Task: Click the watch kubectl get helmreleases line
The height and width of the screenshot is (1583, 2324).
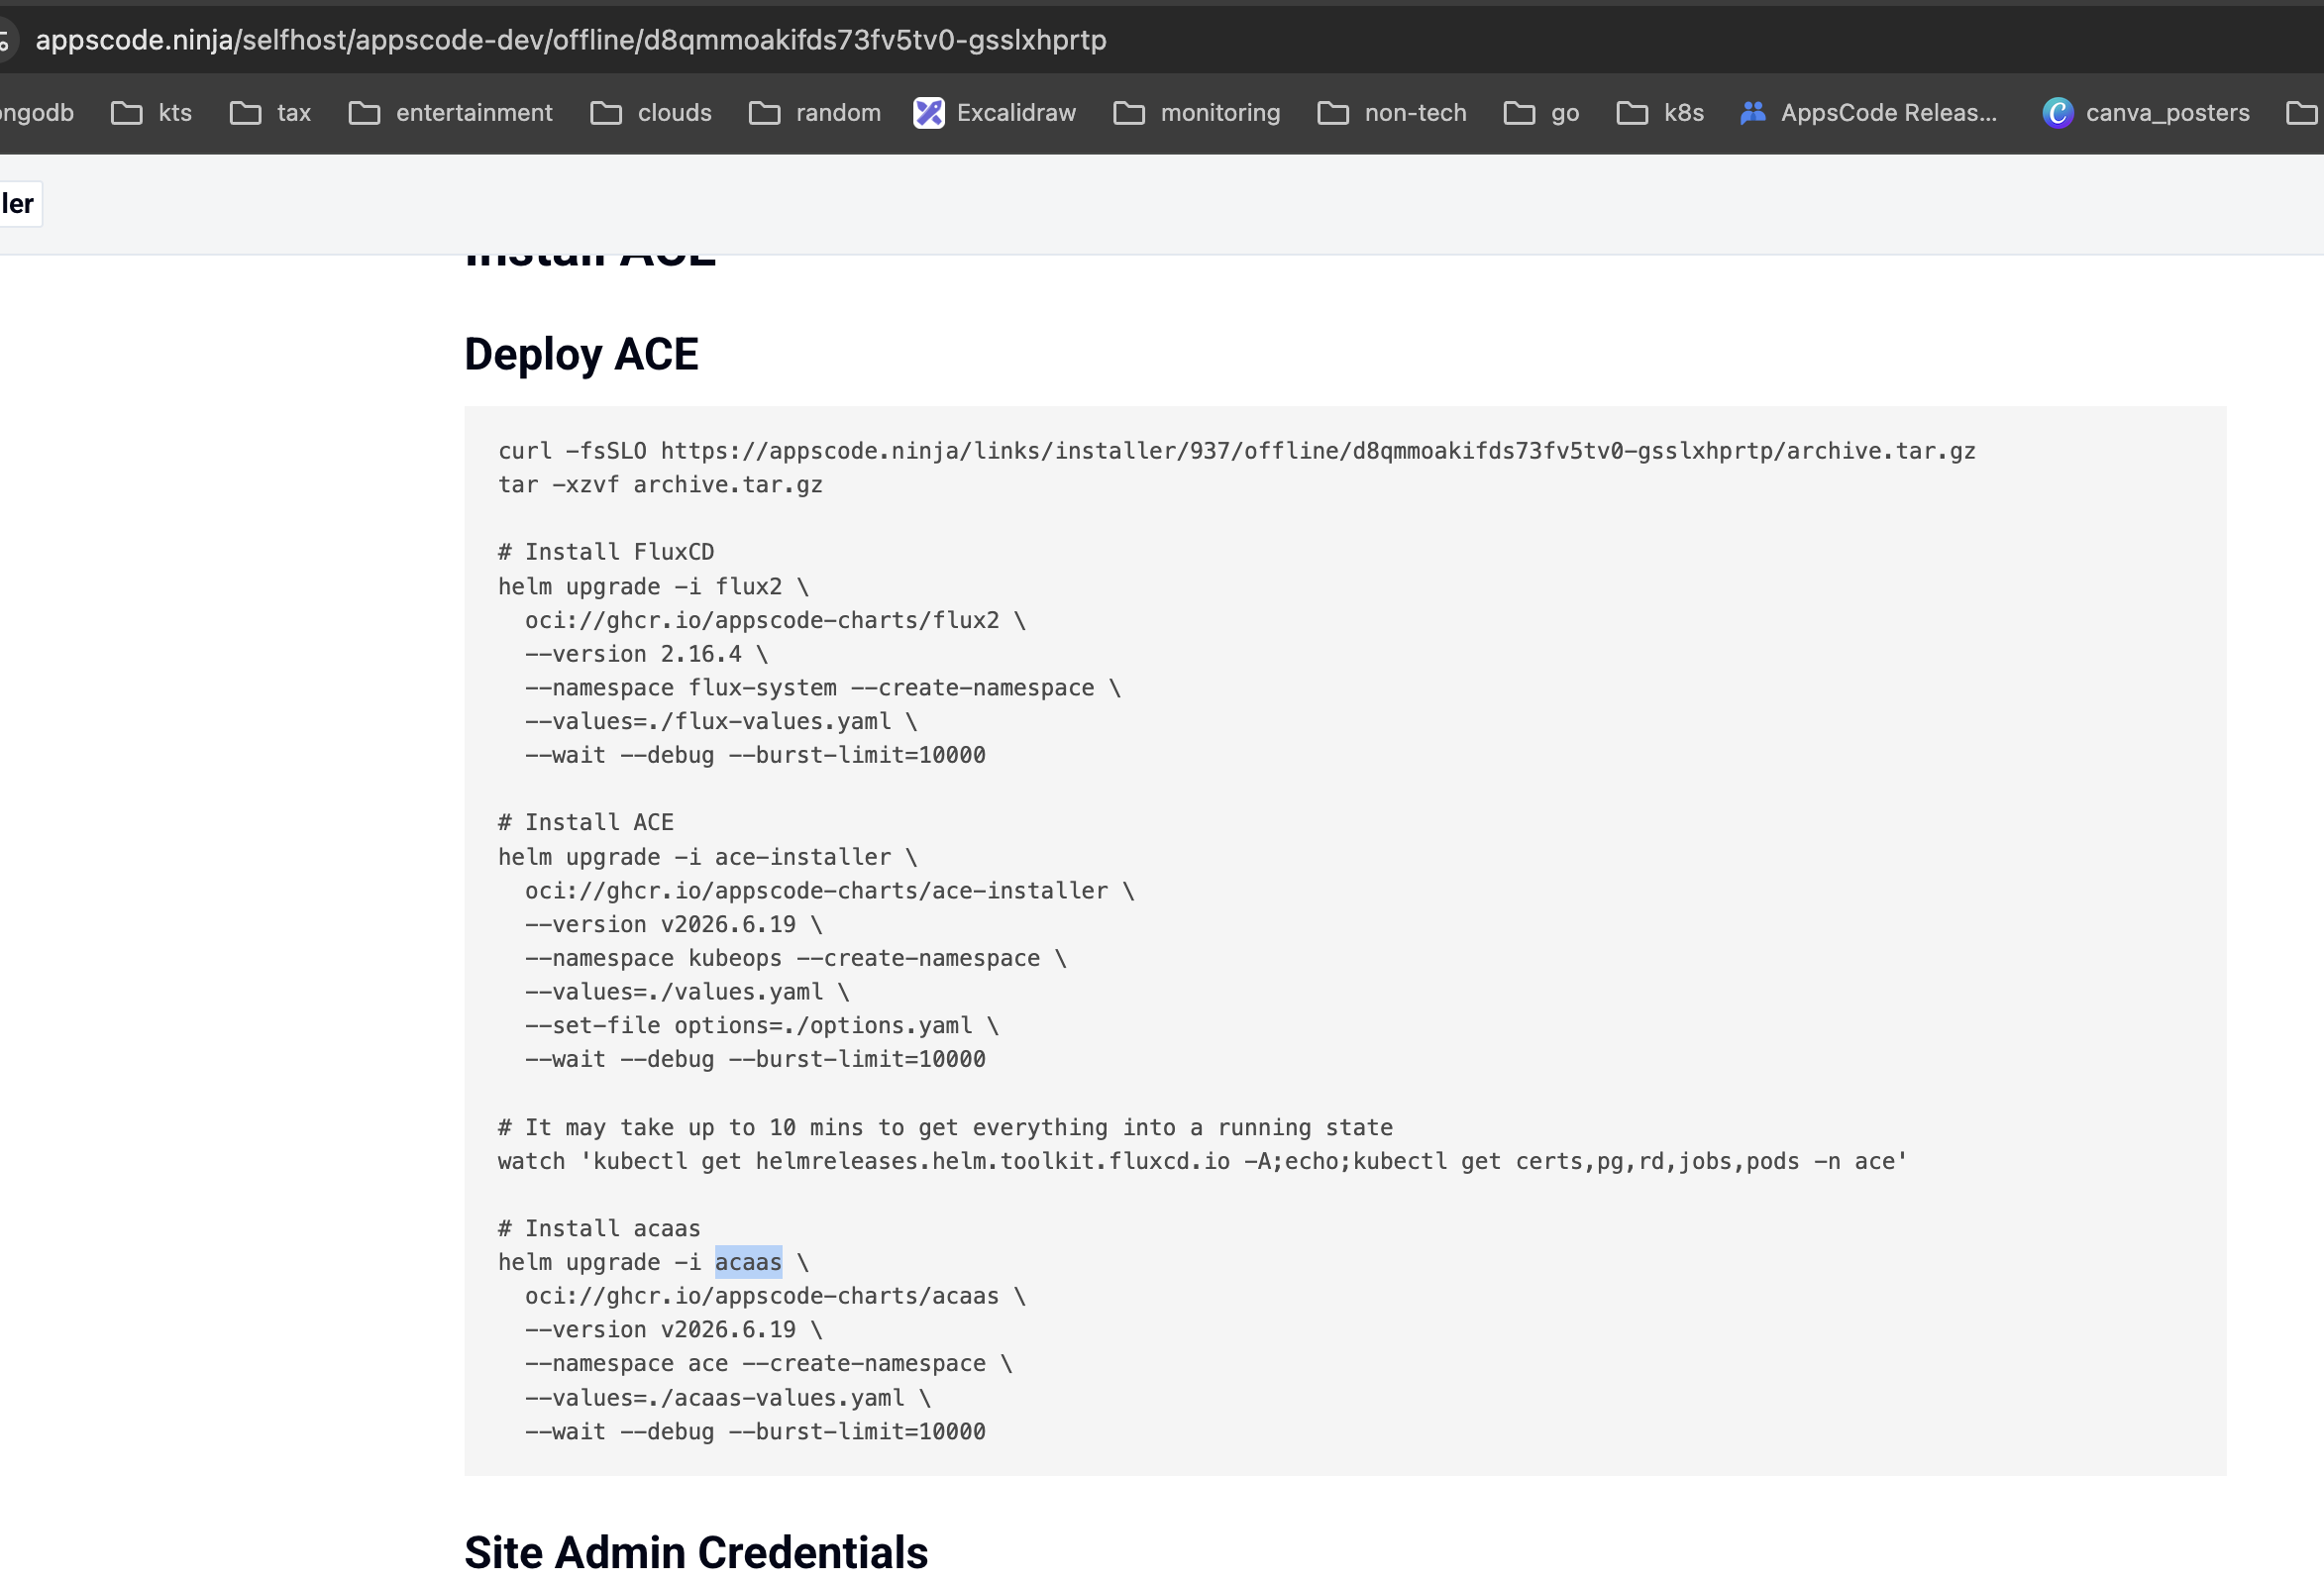Action: (x=1203, y=1162)
